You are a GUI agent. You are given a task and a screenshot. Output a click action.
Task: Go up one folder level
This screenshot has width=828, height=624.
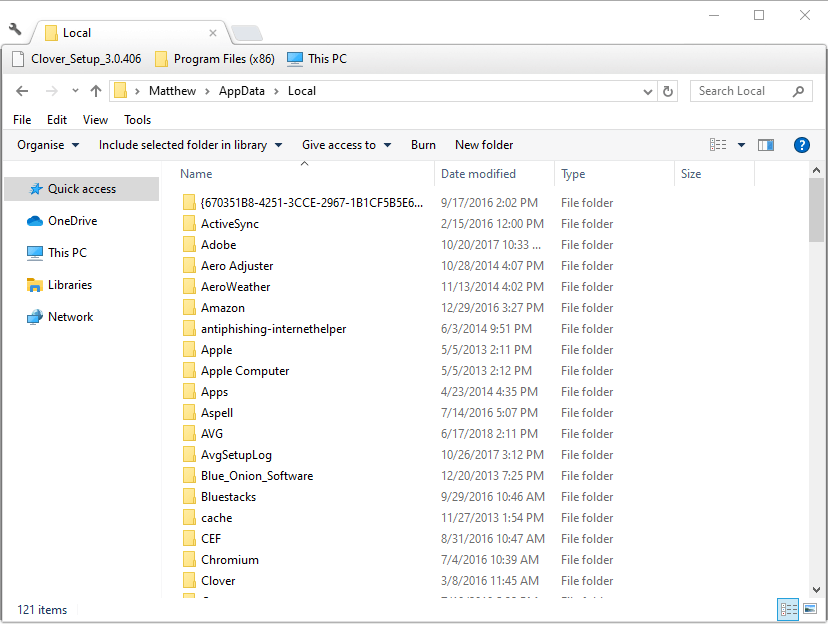[x=96, y=91]
